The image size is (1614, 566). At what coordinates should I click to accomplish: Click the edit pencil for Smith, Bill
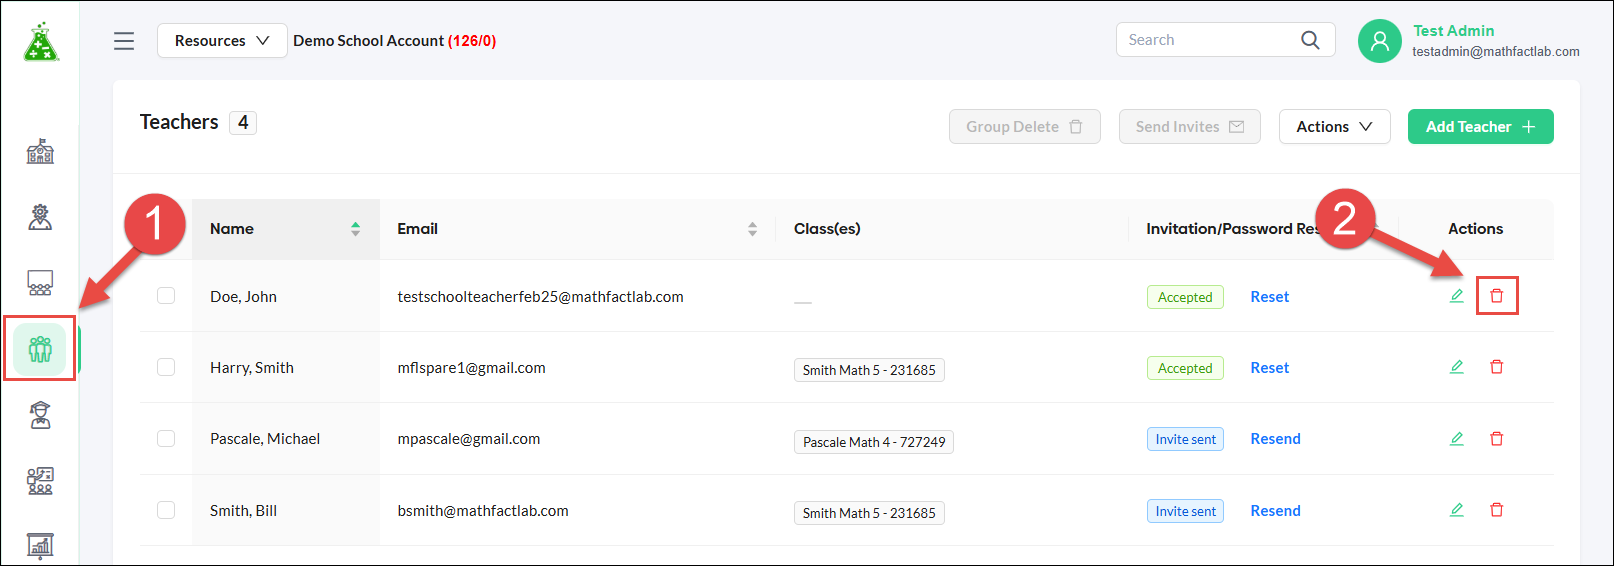pos(1457,510)
